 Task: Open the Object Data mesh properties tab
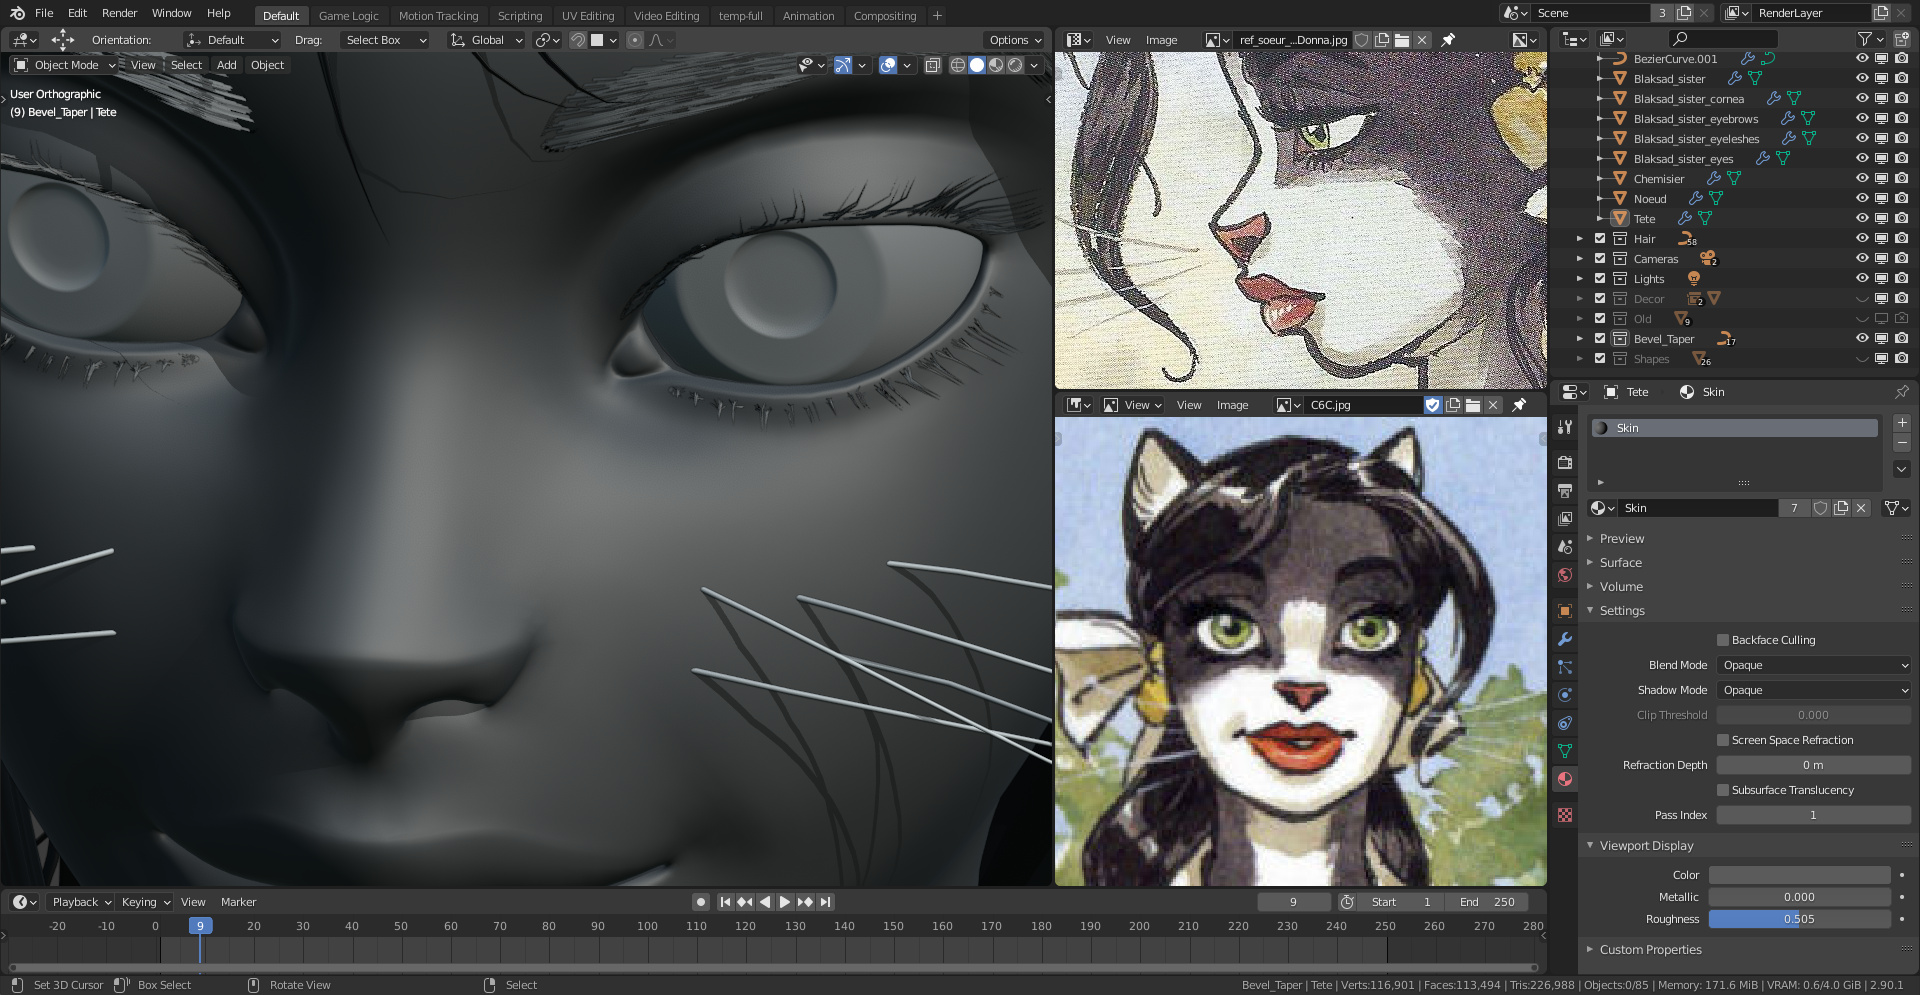[x=1565, y=751]
